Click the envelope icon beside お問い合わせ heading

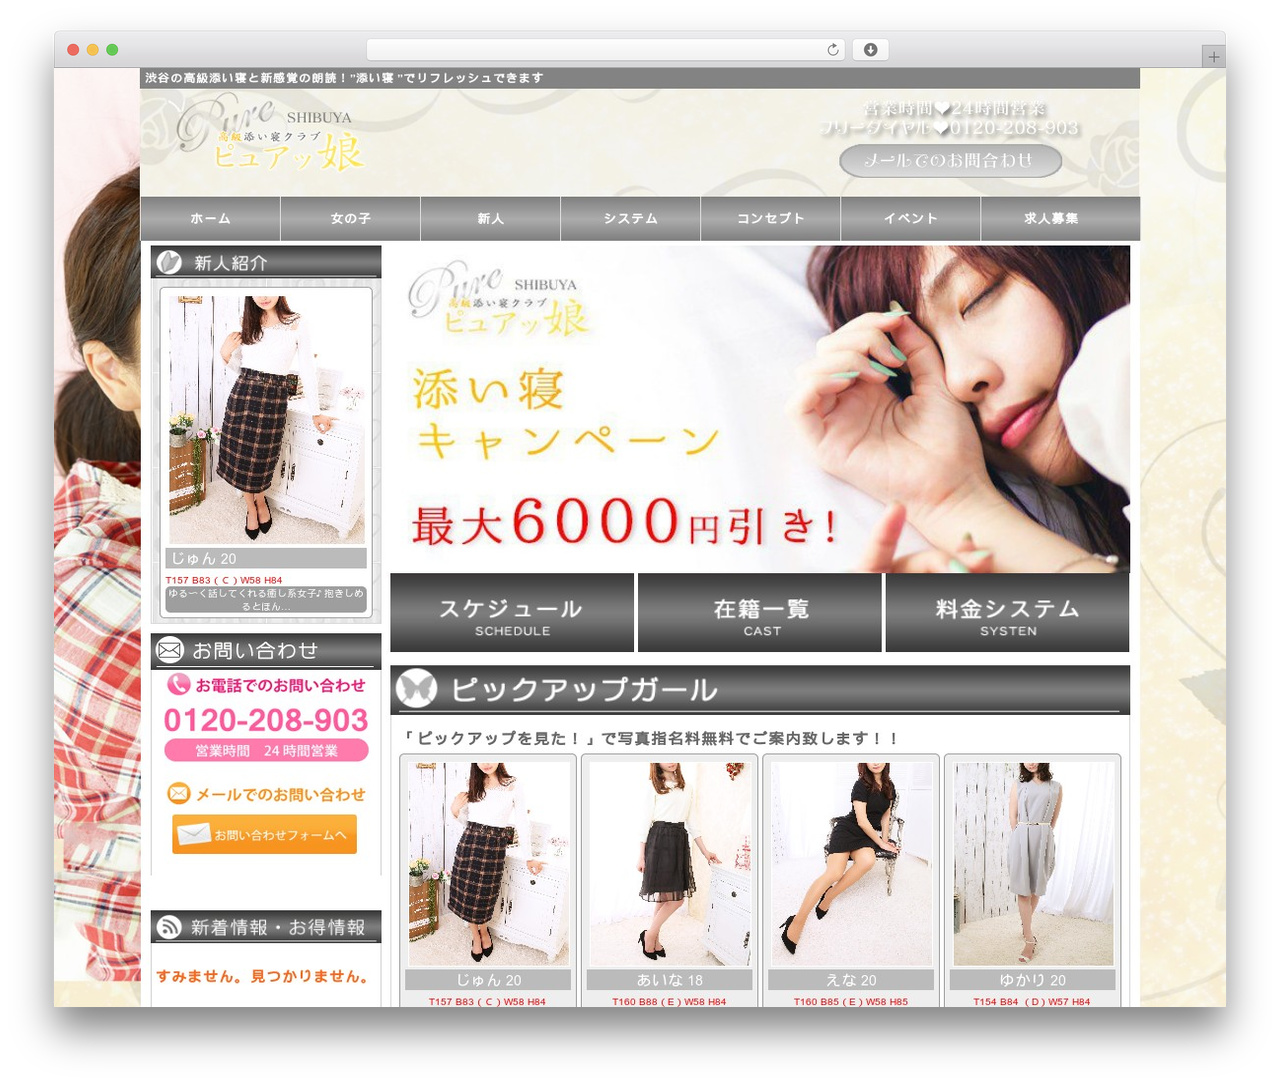tap(170, 651)
